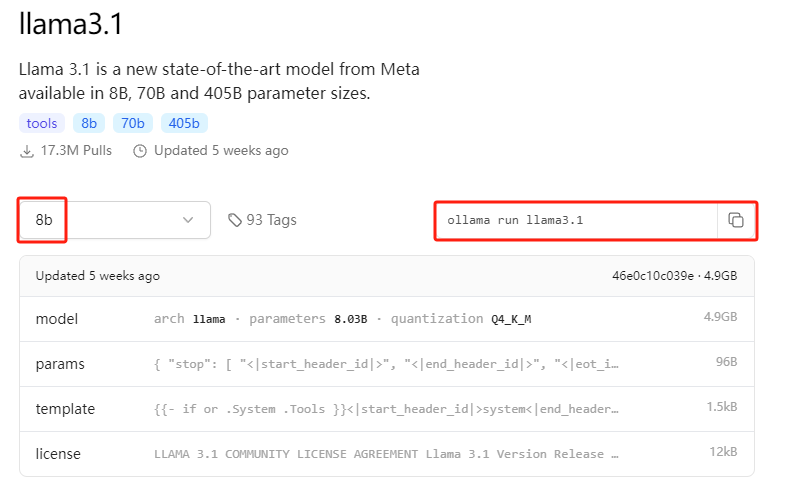The width and height of the screenshot is (790, 499).
Task: Select the 70b tag badge
Action: (133, 124)
